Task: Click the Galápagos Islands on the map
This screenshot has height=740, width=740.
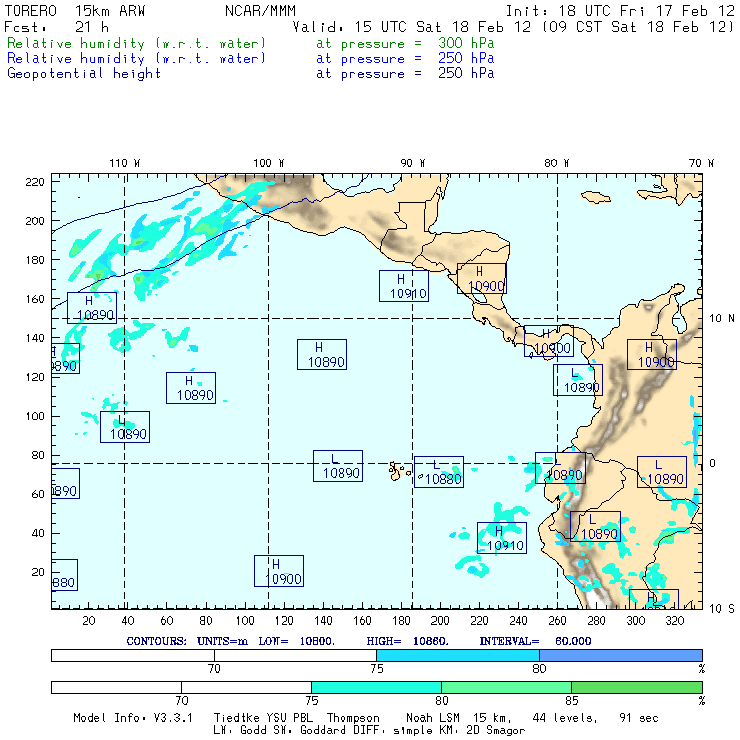Action: (399, 471)
